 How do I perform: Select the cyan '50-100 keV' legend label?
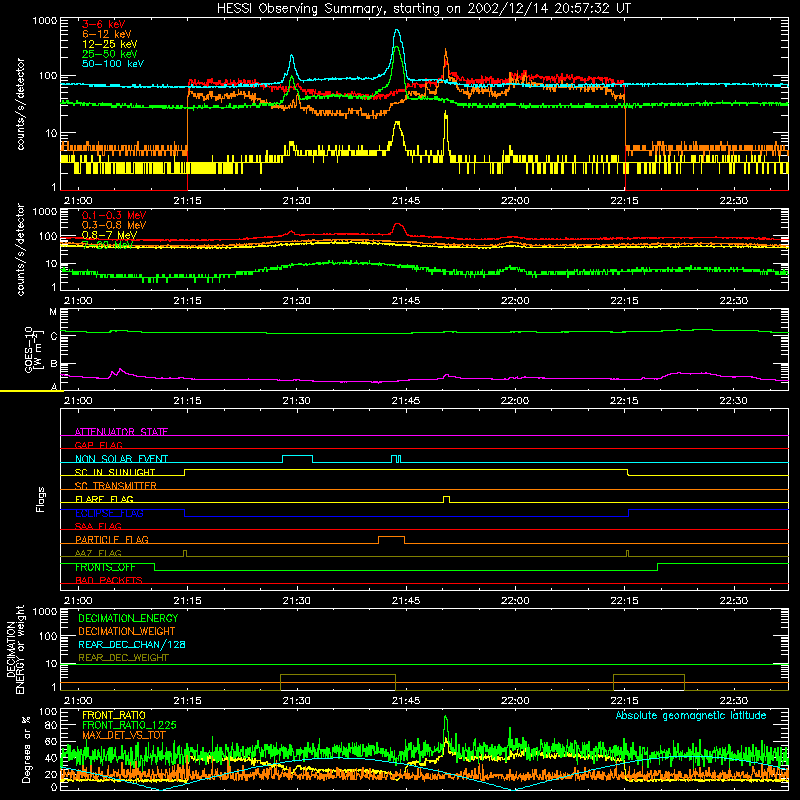pos(113,64)
